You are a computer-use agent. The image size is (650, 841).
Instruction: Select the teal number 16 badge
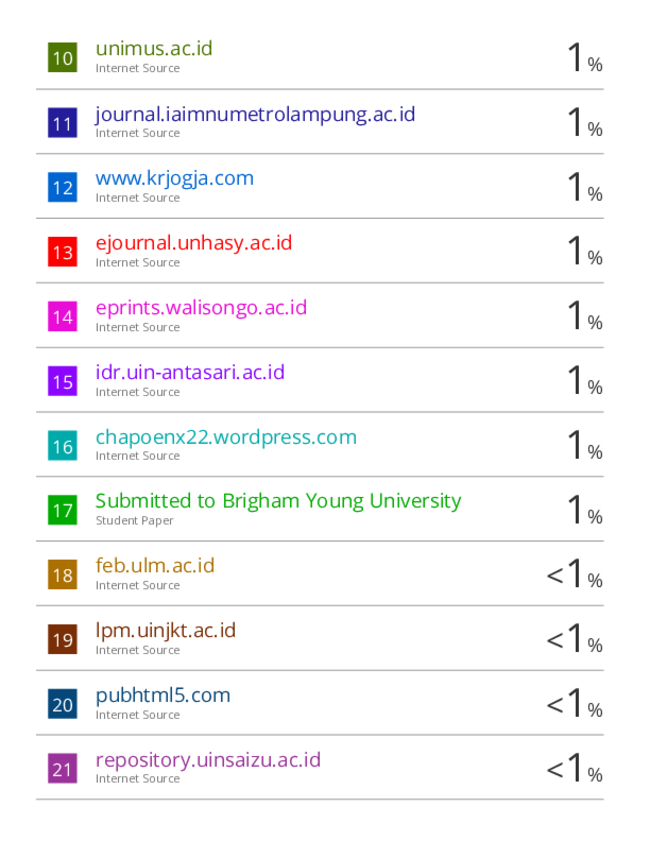point(62,446)
